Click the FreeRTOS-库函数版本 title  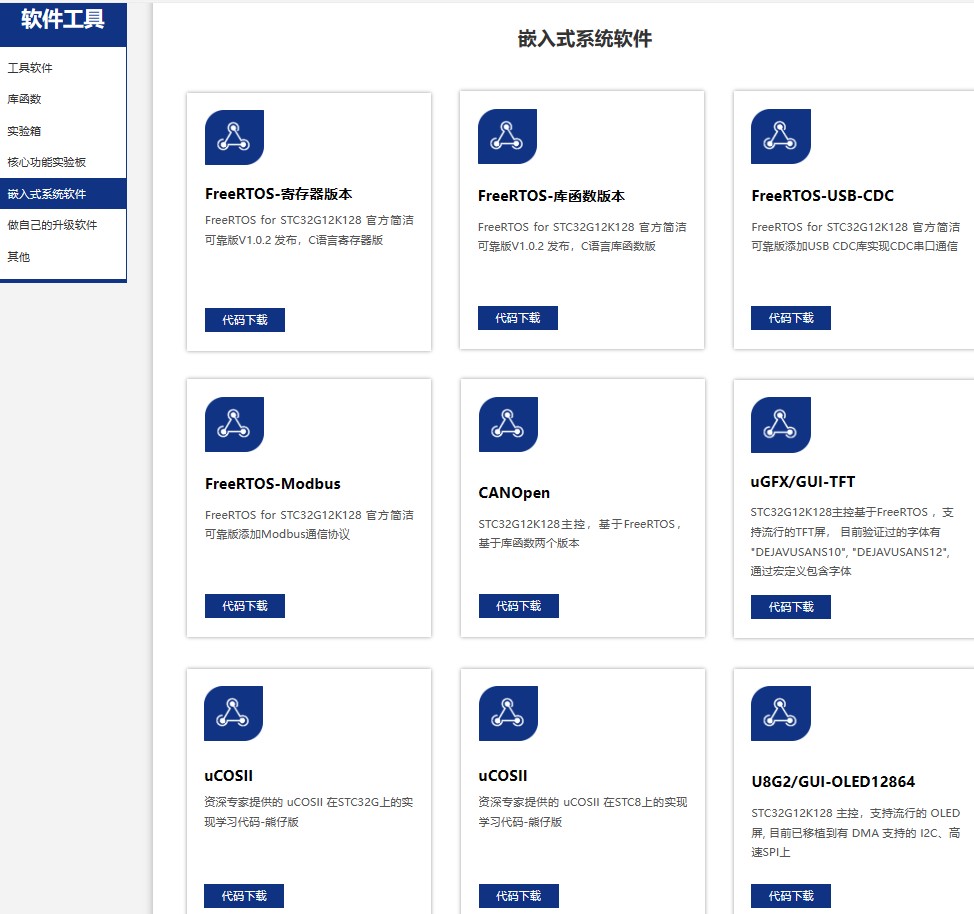click(x=551, y=196)
